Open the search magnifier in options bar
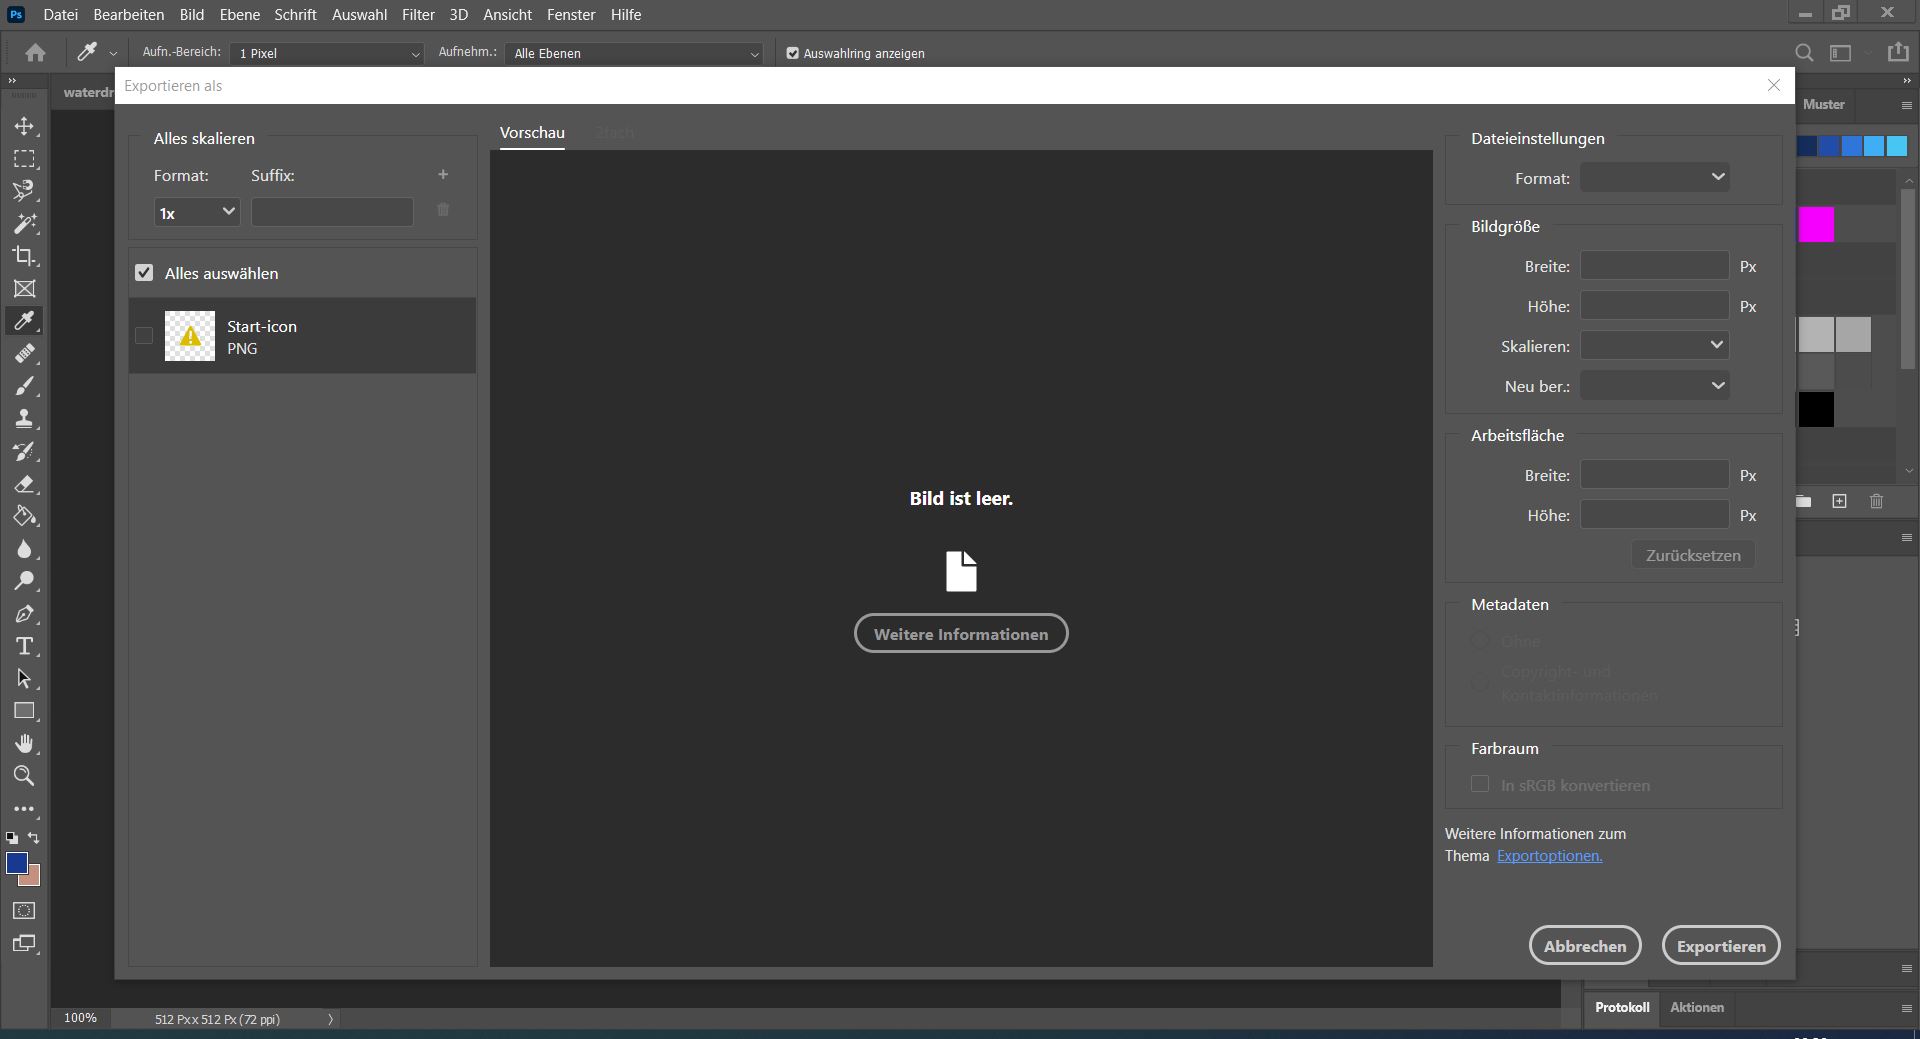The width and height of the screenshot is (1920, 1039). [1804, 54]
